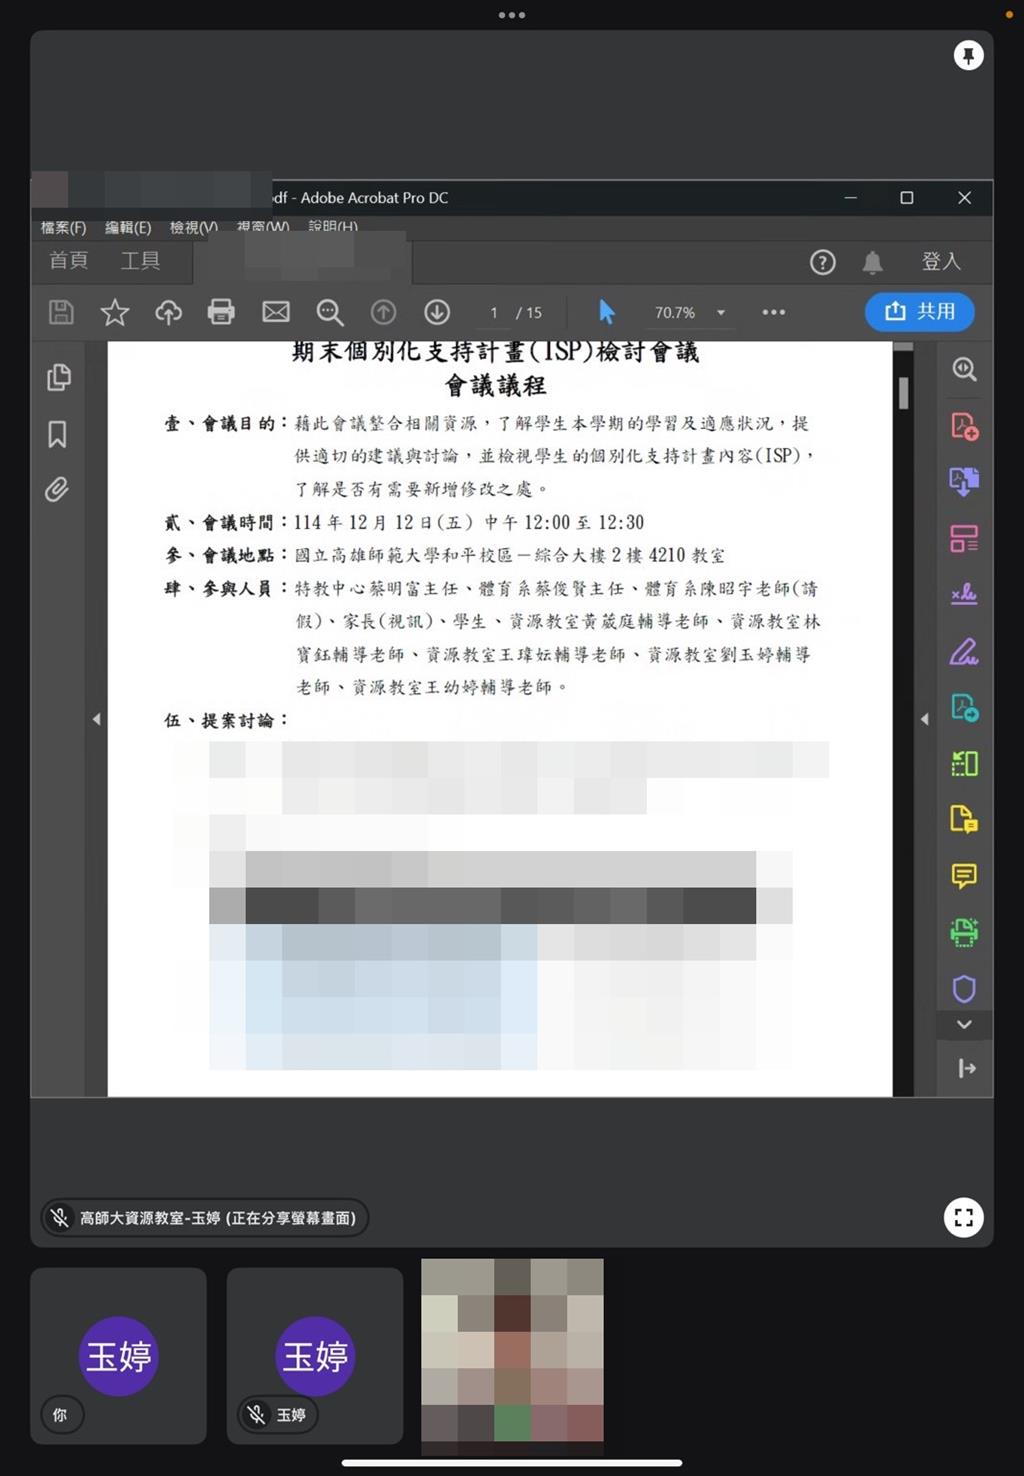This screenshot has width=1024, height=1476.
Task: Open the attachments paperclip panel
Action: pyautogui.click(x=57, y=490)
